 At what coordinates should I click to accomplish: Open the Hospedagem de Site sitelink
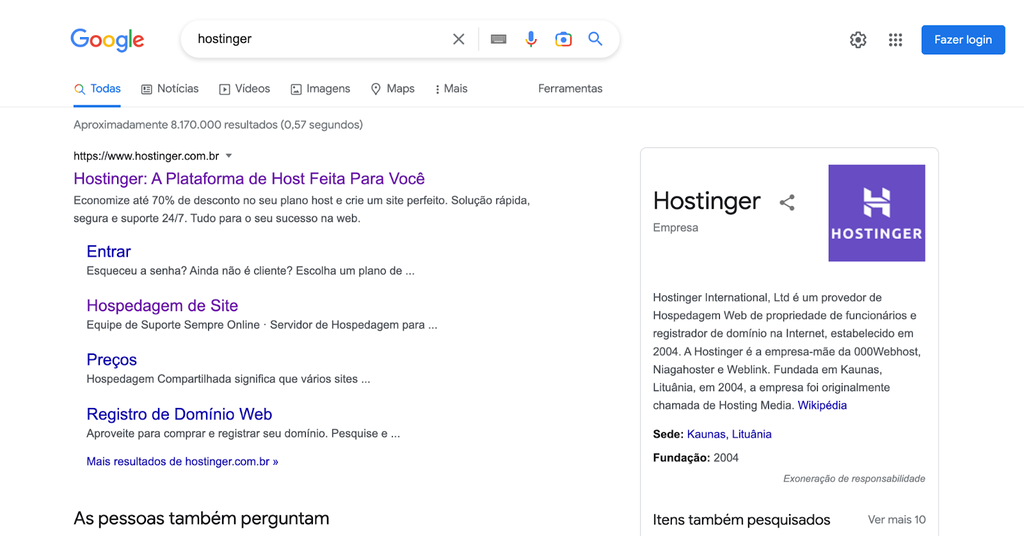tap(162, 306)
